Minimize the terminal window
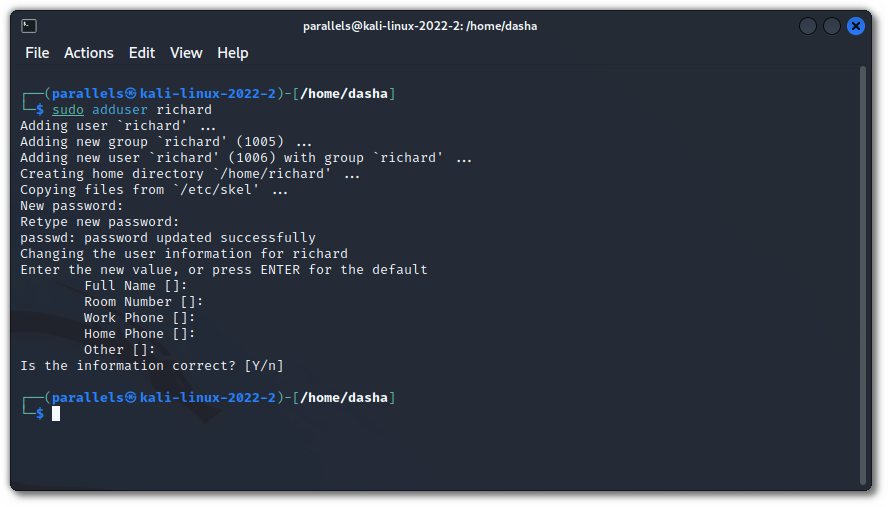888x507 pixels. pyautogui.click(x=807, y=26)
